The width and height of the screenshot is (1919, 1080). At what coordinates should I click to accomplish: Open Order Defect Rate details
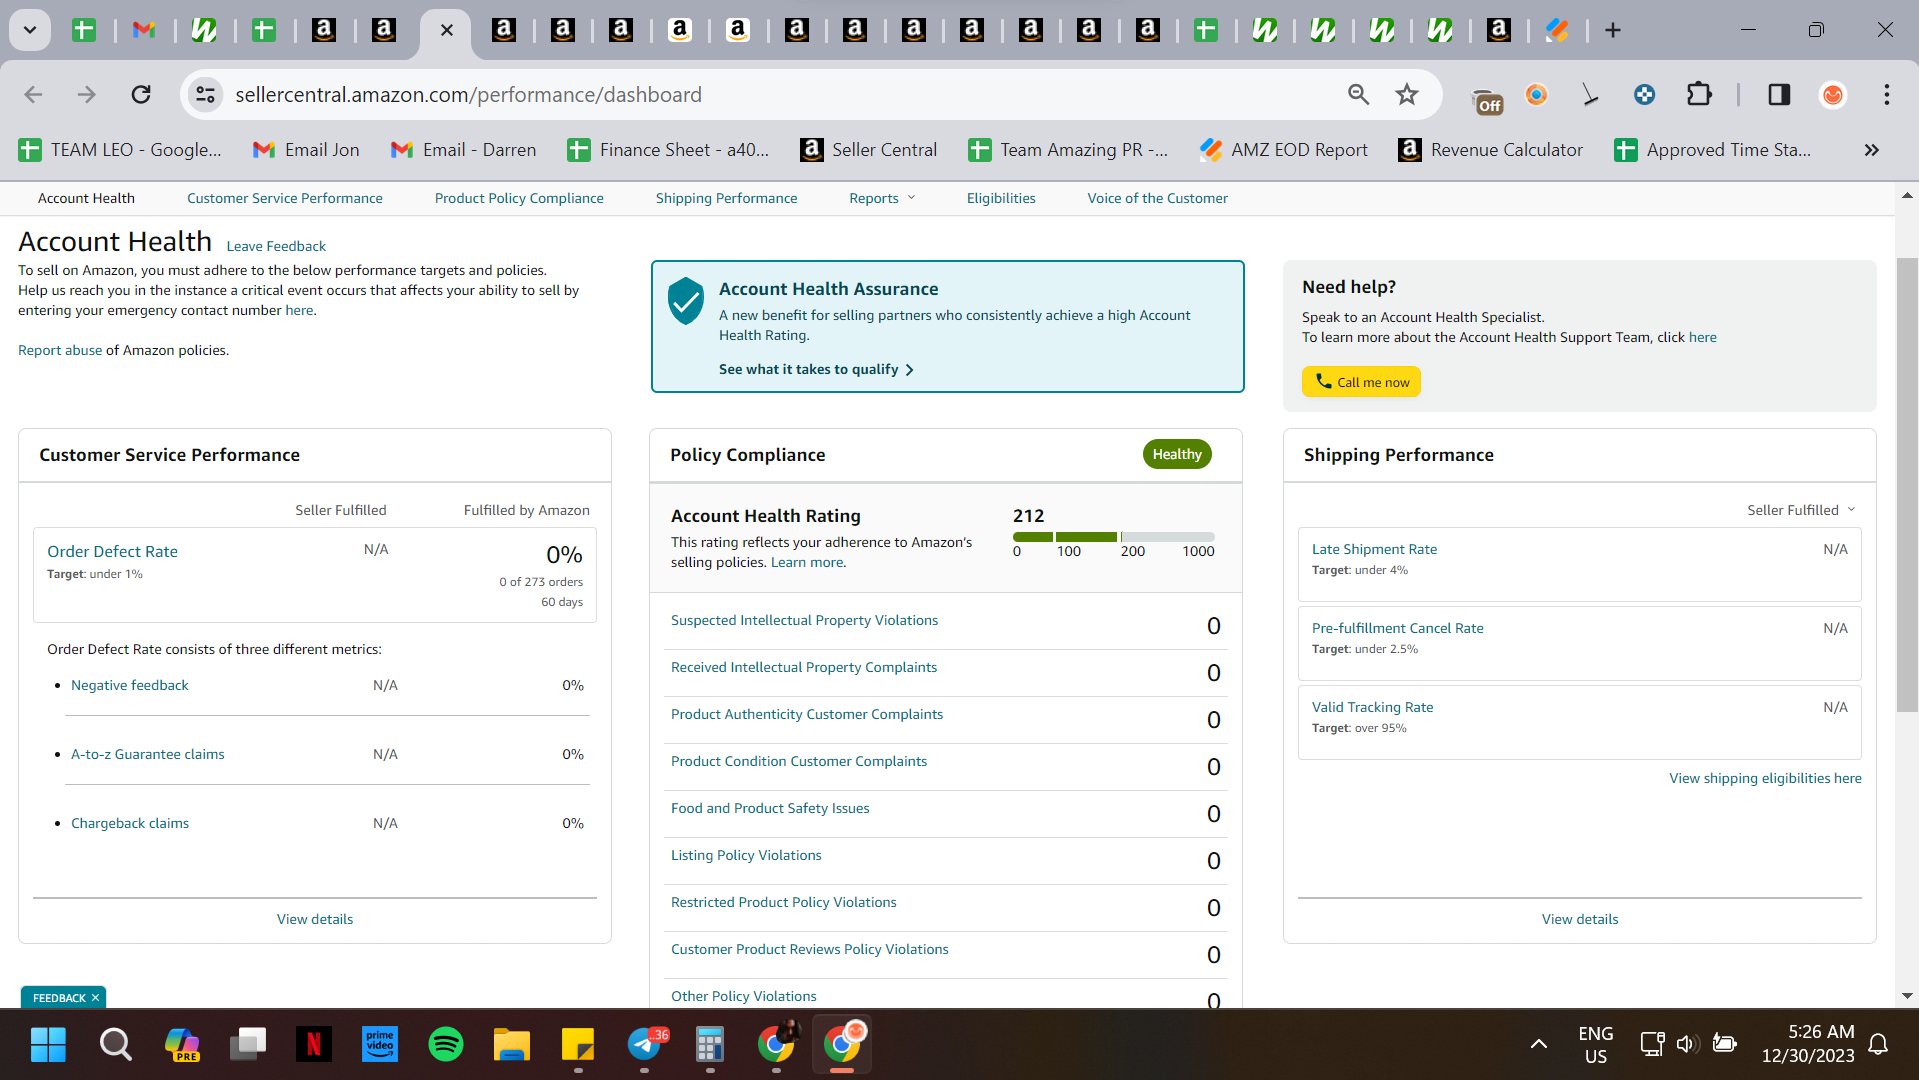pos(112,551)
